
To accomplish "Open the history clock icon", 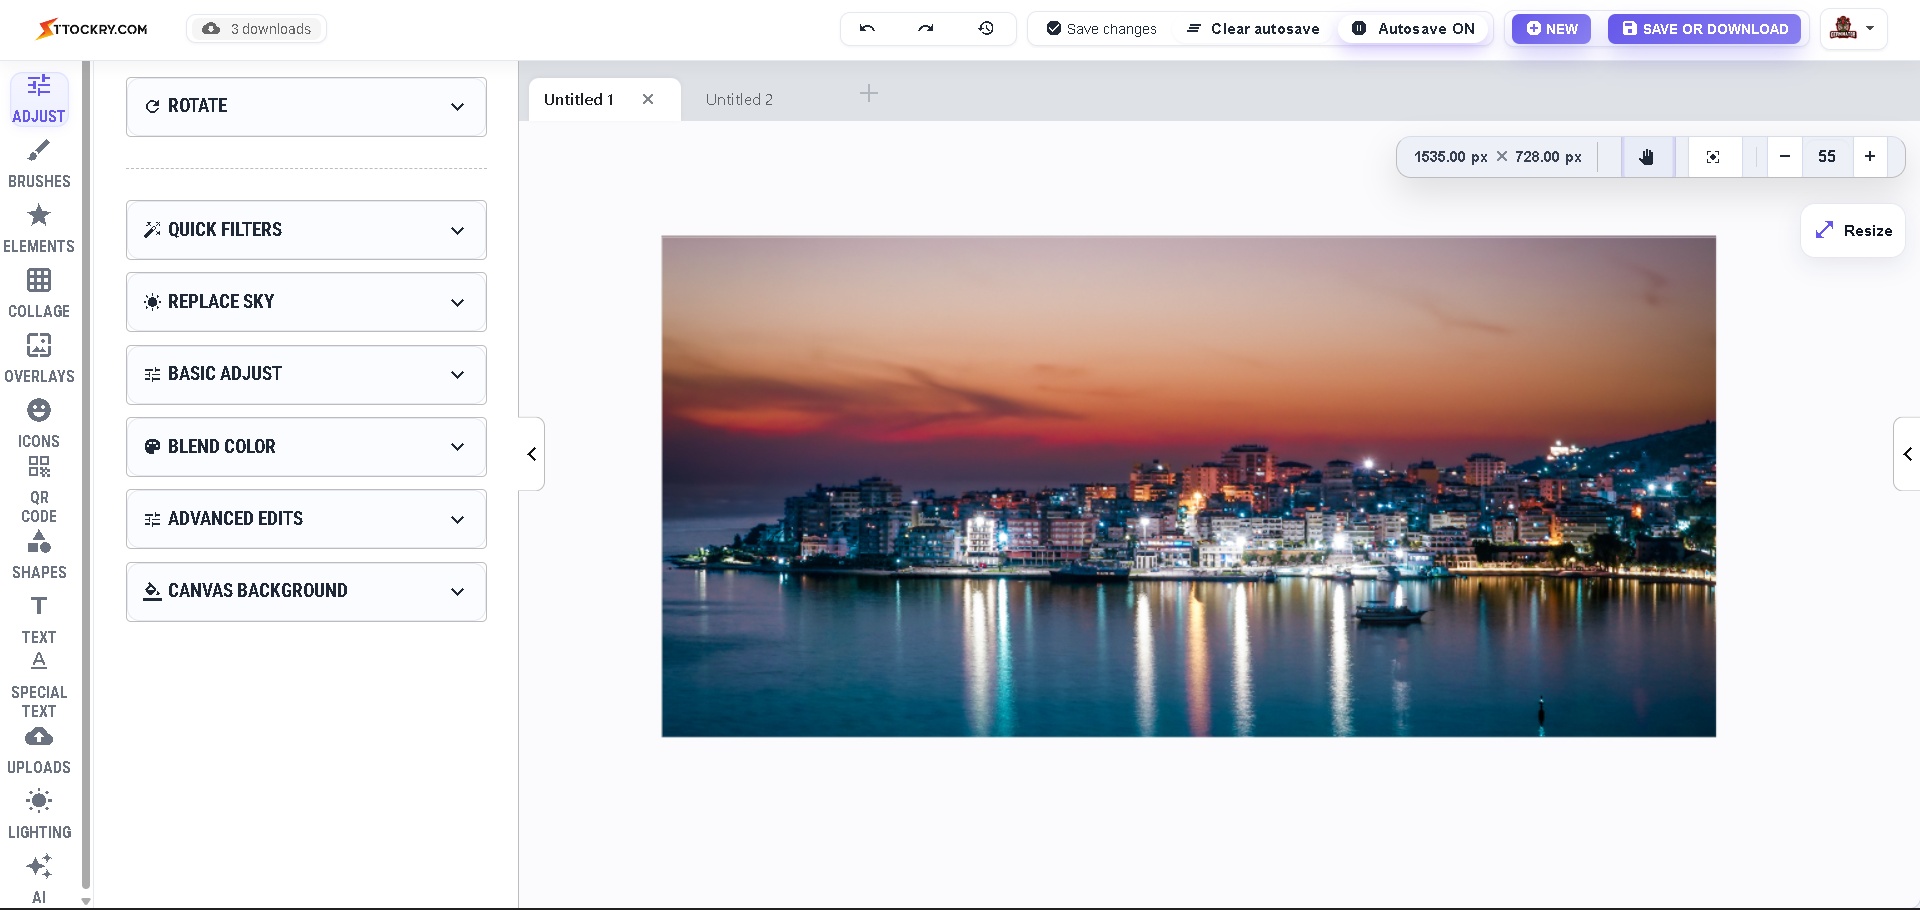I will pyautogui.click(x=986, y=28).
